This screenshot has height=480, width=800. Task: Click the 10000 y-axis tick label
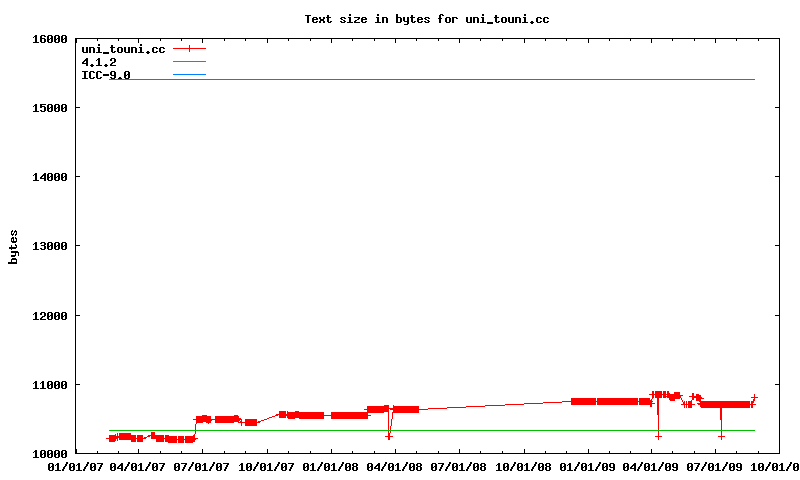coord(47,454)
